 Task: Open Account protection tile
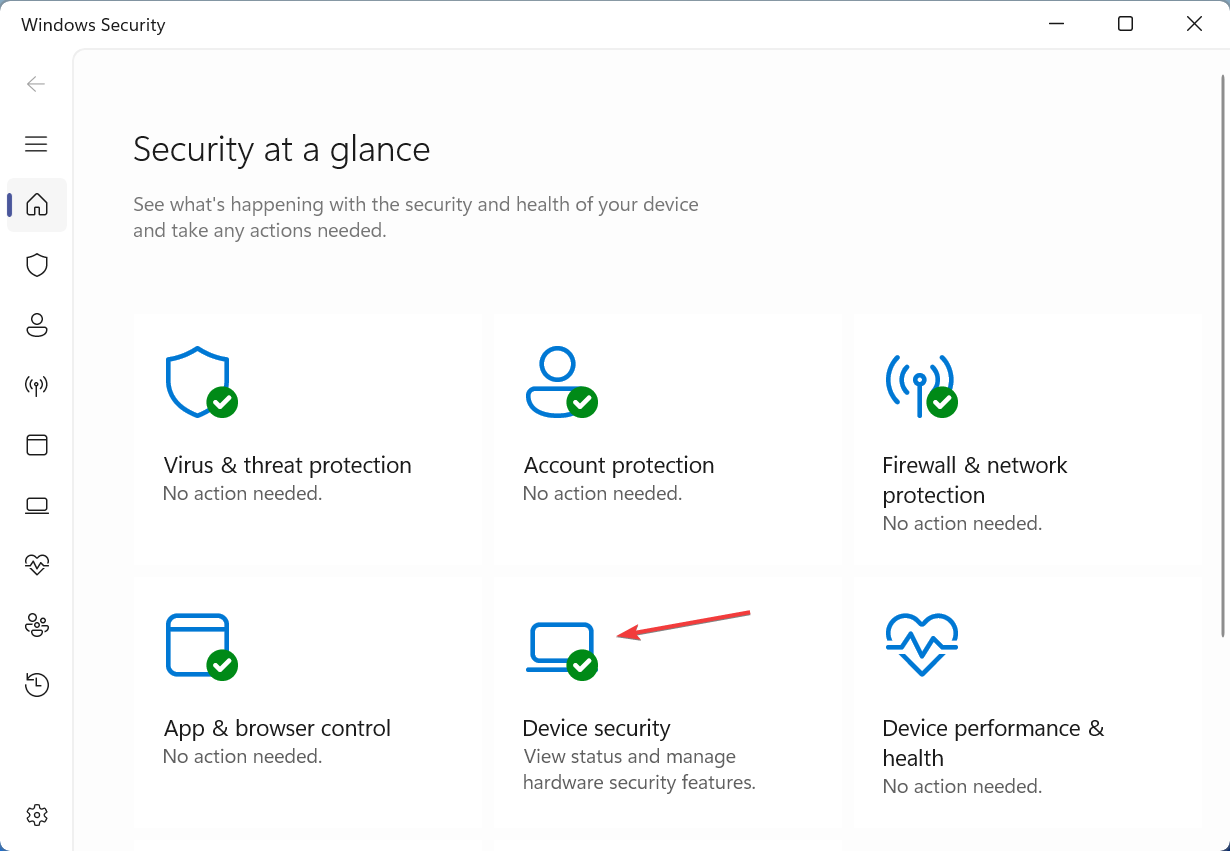click(x=667, y=439)
